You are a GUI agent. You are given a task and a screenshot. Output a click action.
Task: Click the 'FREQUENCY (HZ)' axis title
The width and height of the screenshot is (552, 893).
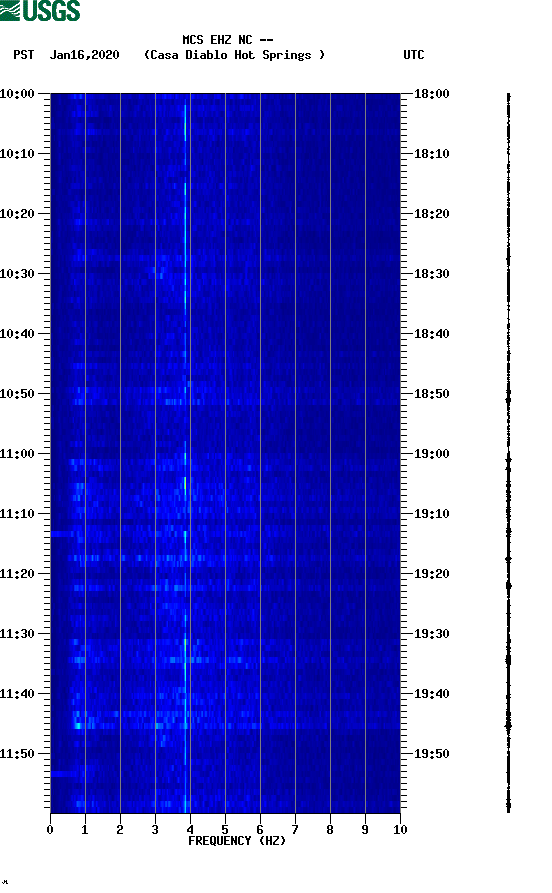click(x=237, y=841)
